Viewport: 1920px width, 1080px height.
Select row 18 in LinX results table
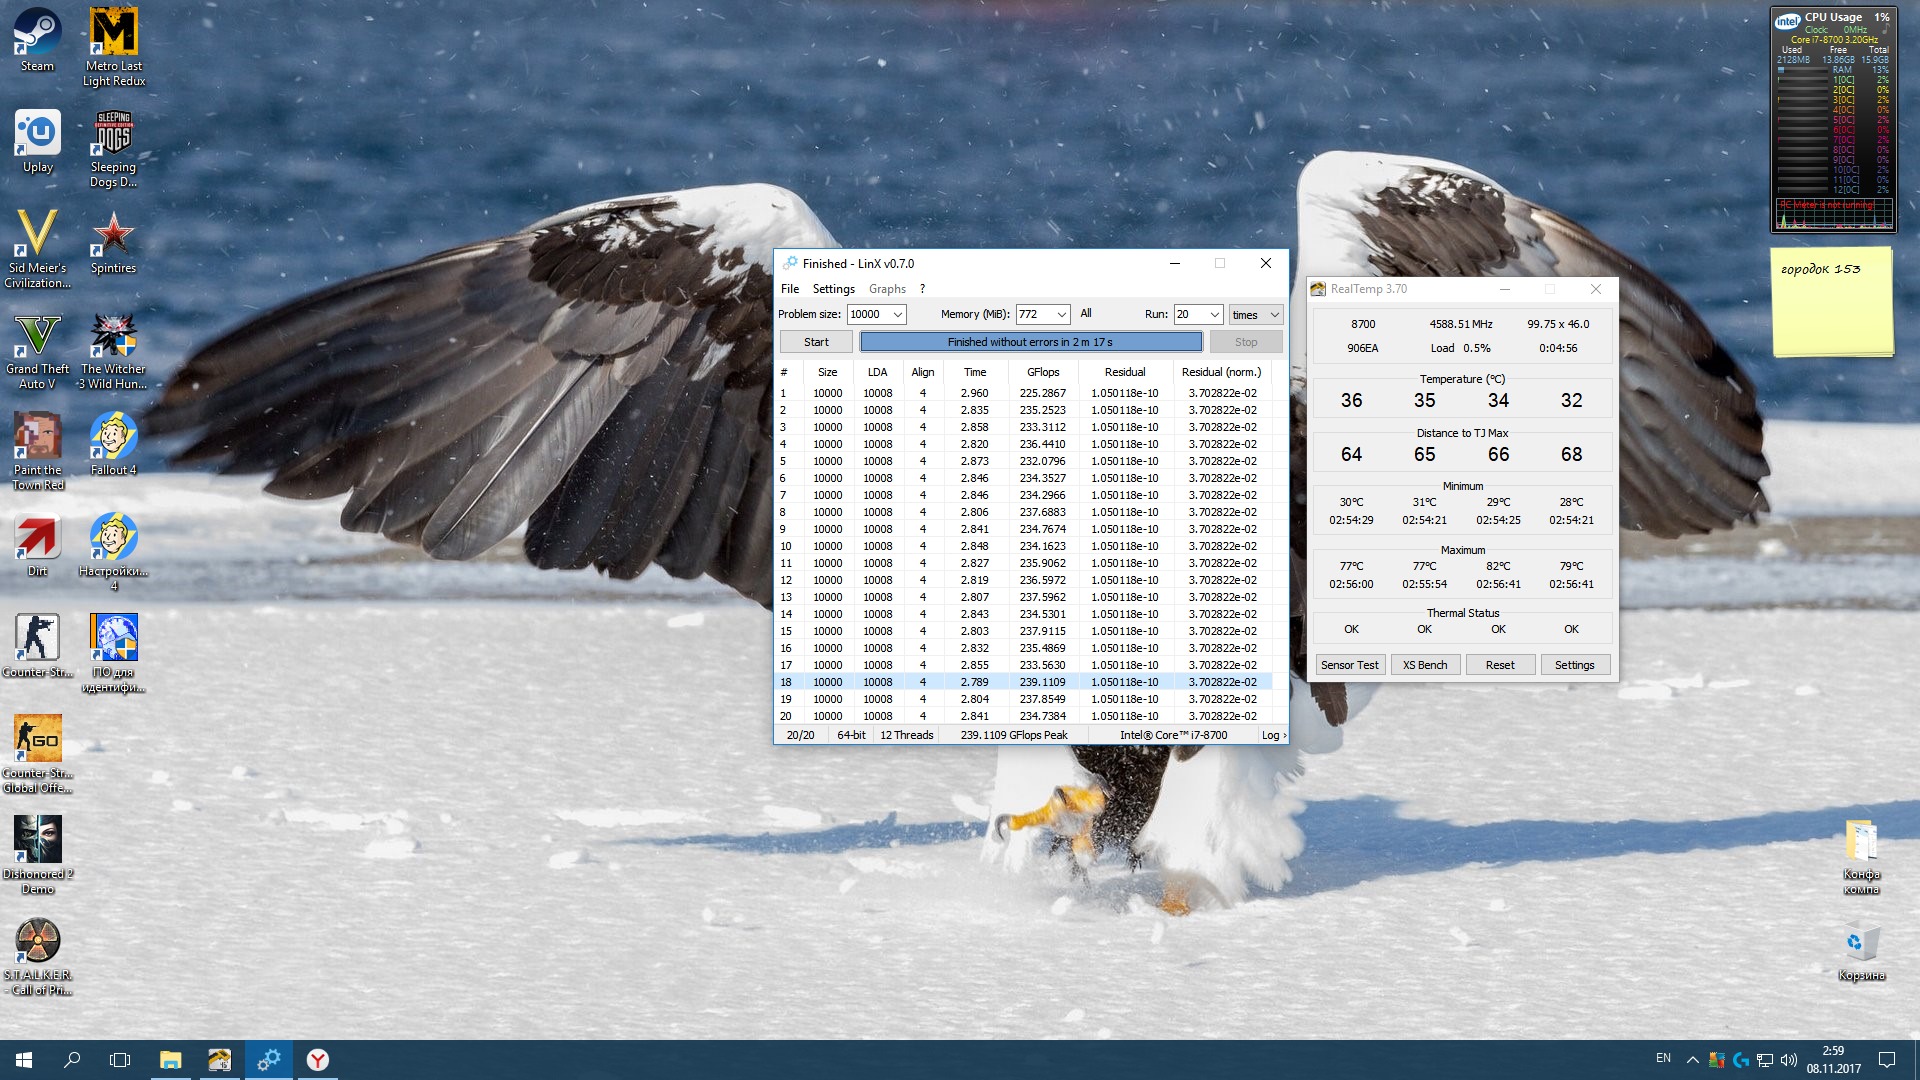click(x=1030, y=682)
